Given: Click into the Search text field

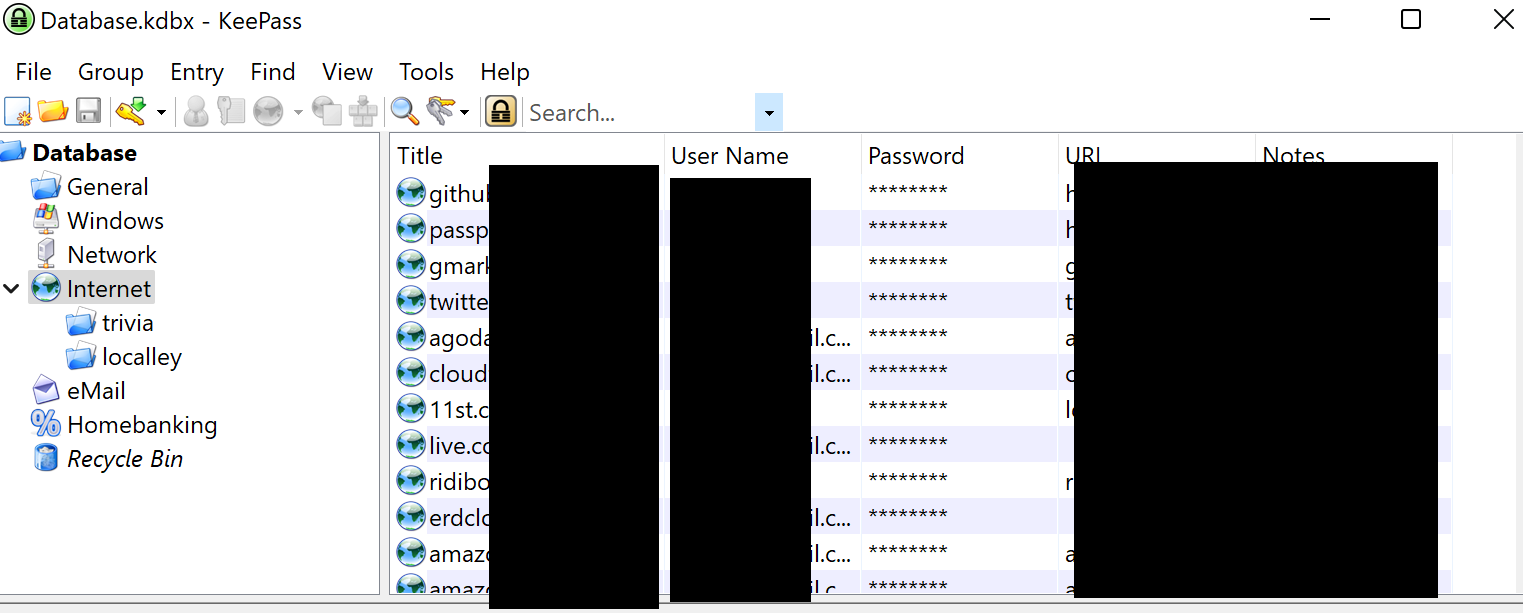Looking at the screenshot, I should [x=638, y=113].
